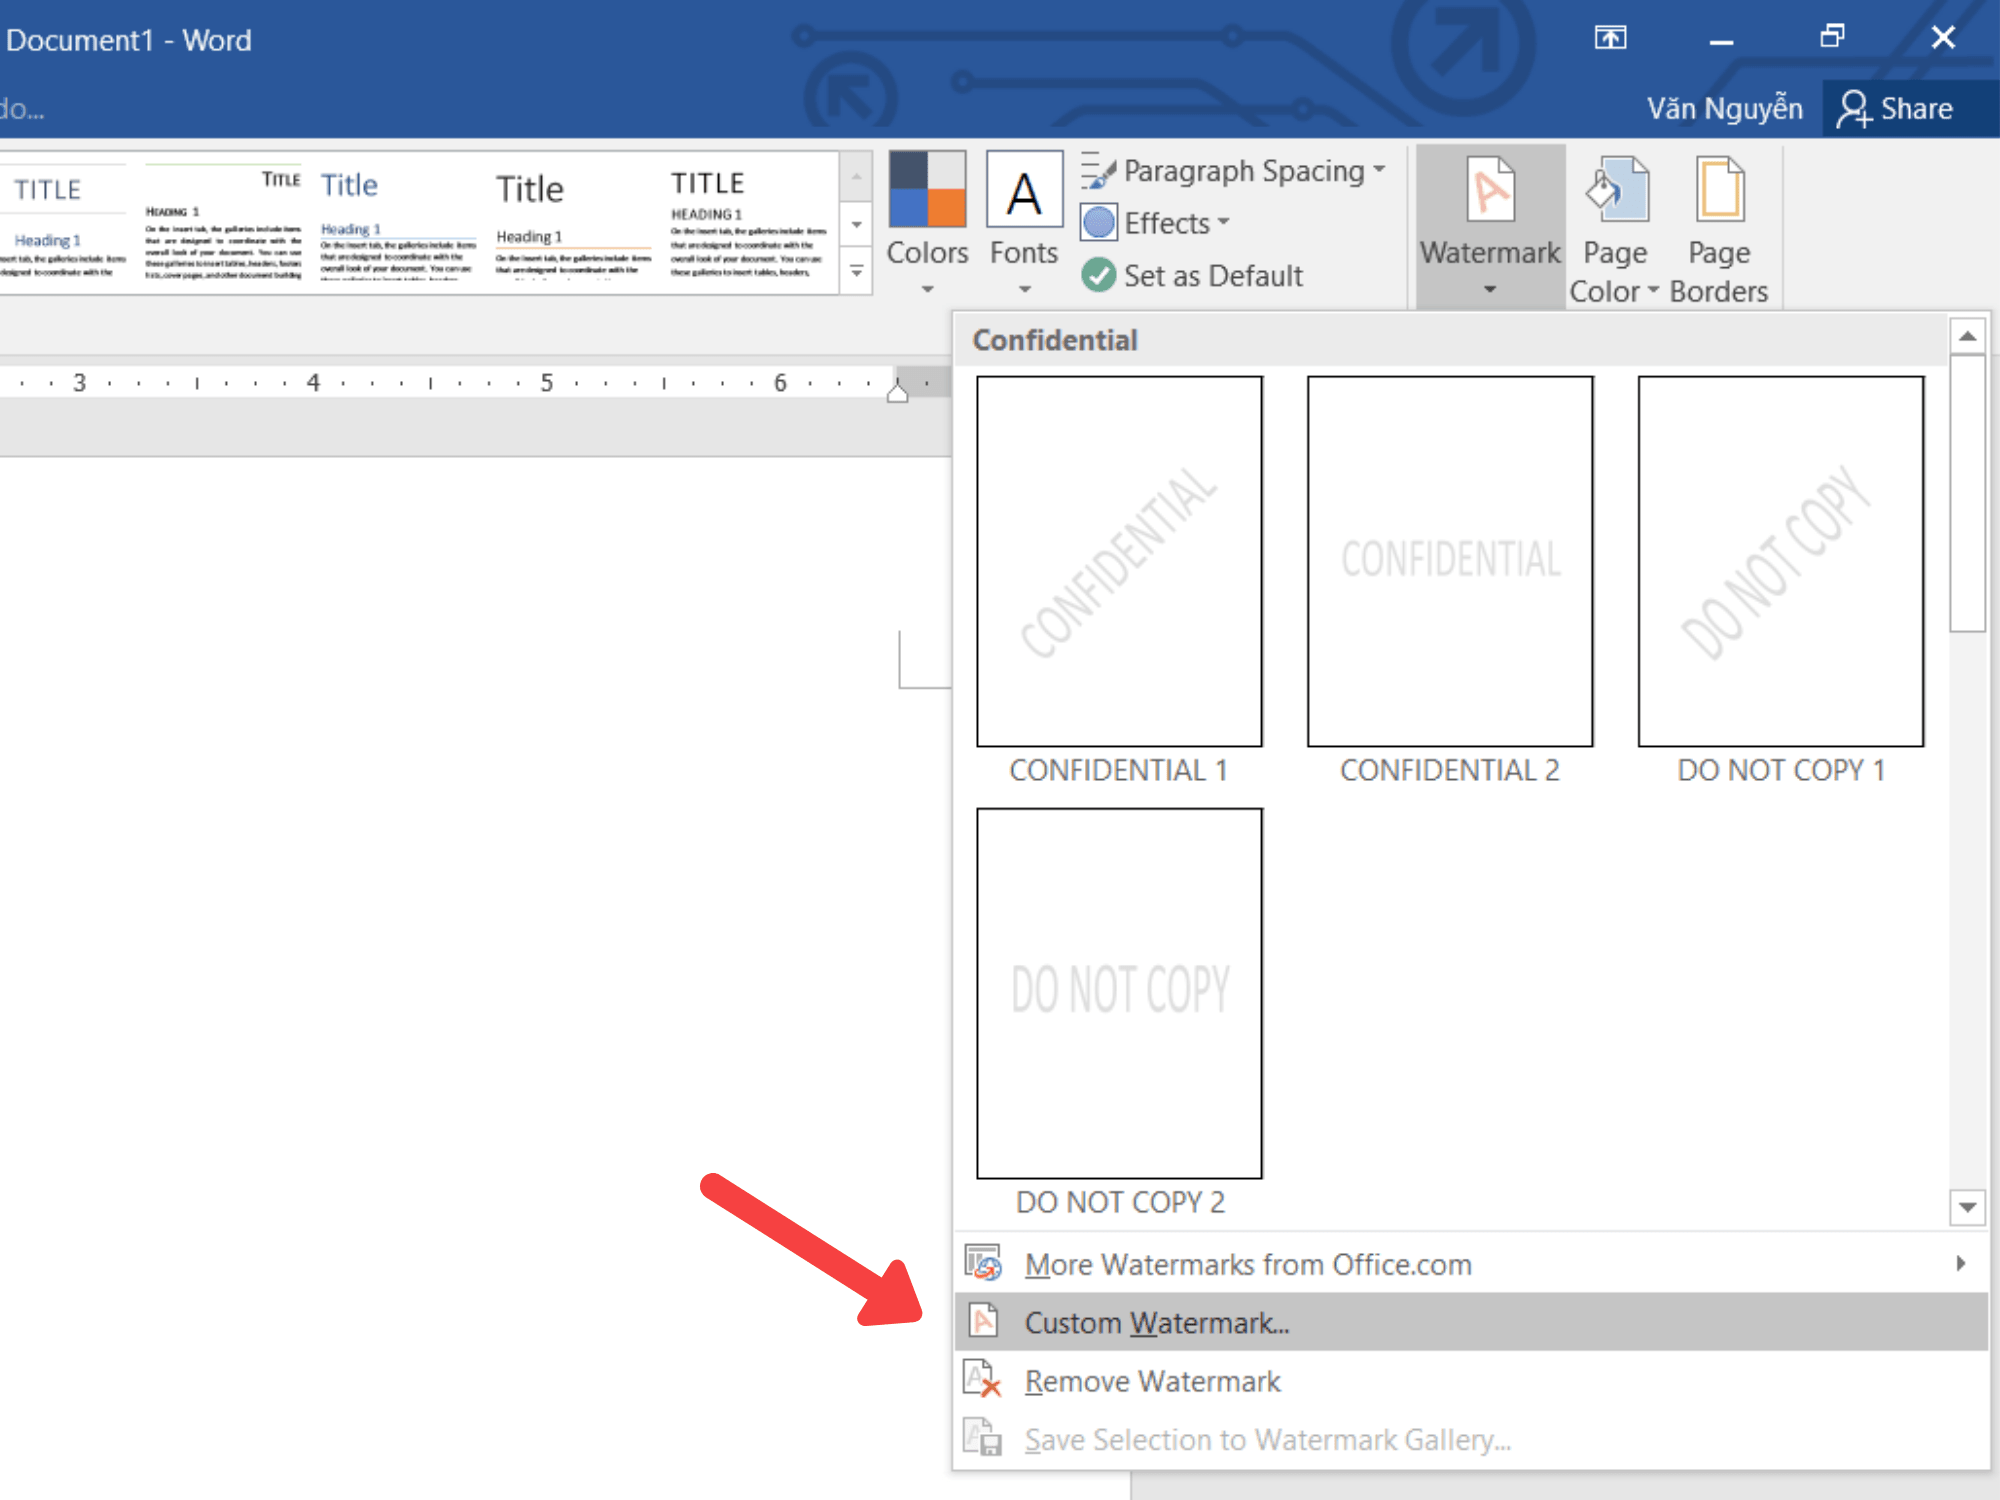The height and width of the screenshot is (1500, 2000).
Task: Expand the Paragraph Spacing dropdown
Action: coord(1233,171)
